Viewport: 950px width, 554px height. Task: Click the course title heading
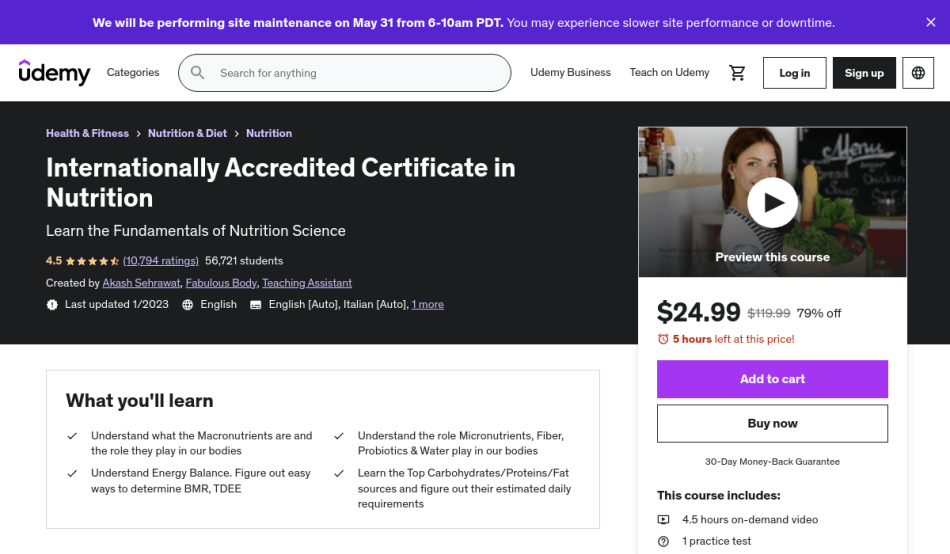[281, 182]
